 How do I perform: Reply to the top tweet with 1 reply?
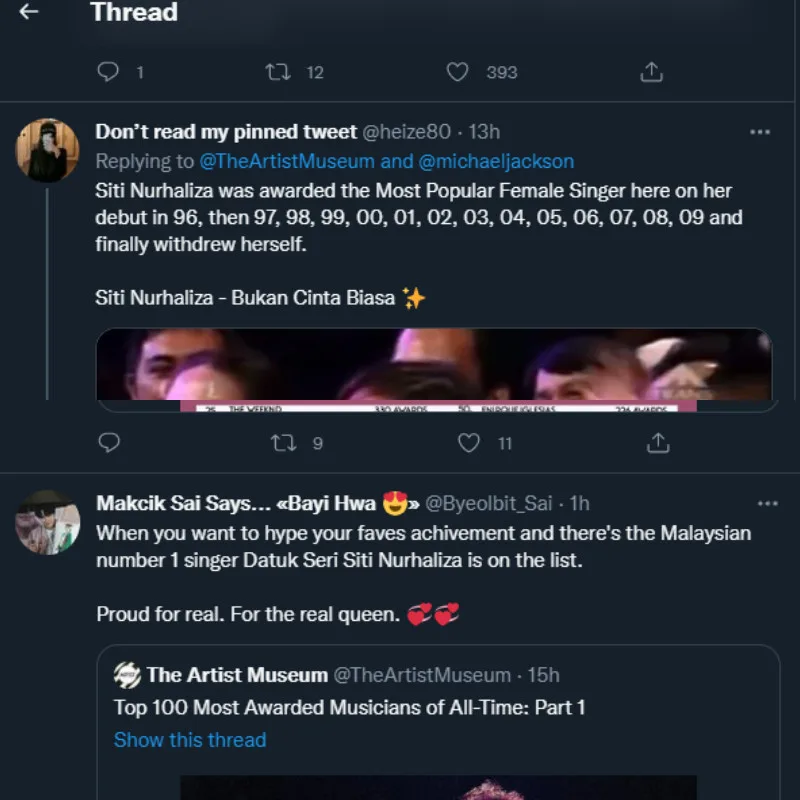click(109, 72)
